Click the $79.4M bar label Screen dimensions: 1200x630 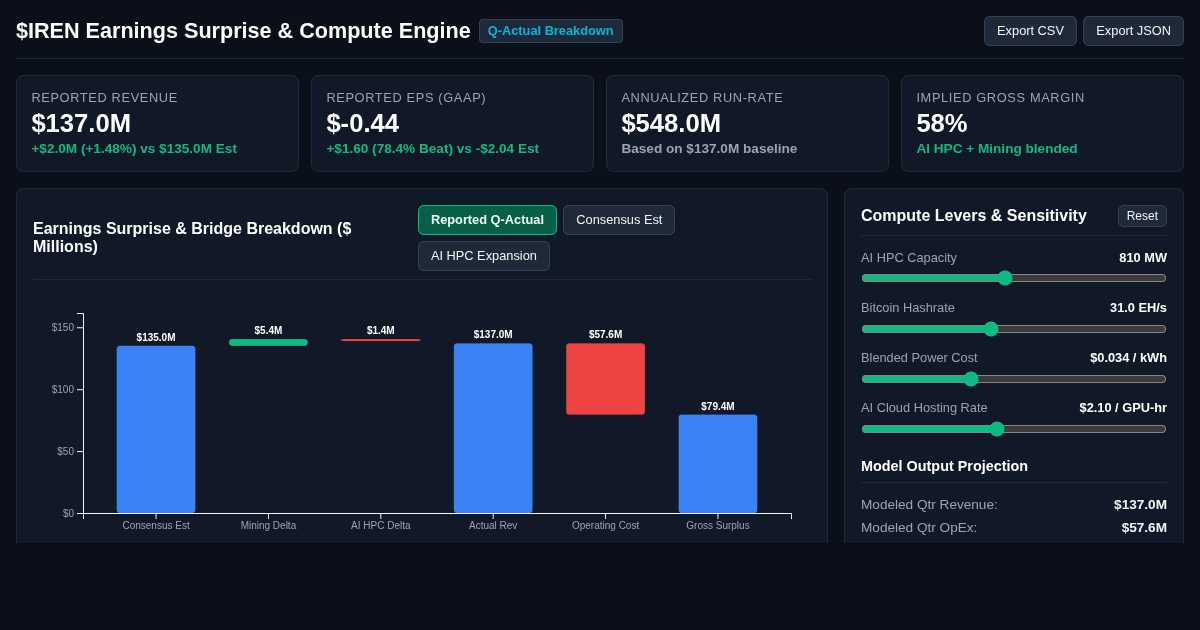tap(718, 407)
